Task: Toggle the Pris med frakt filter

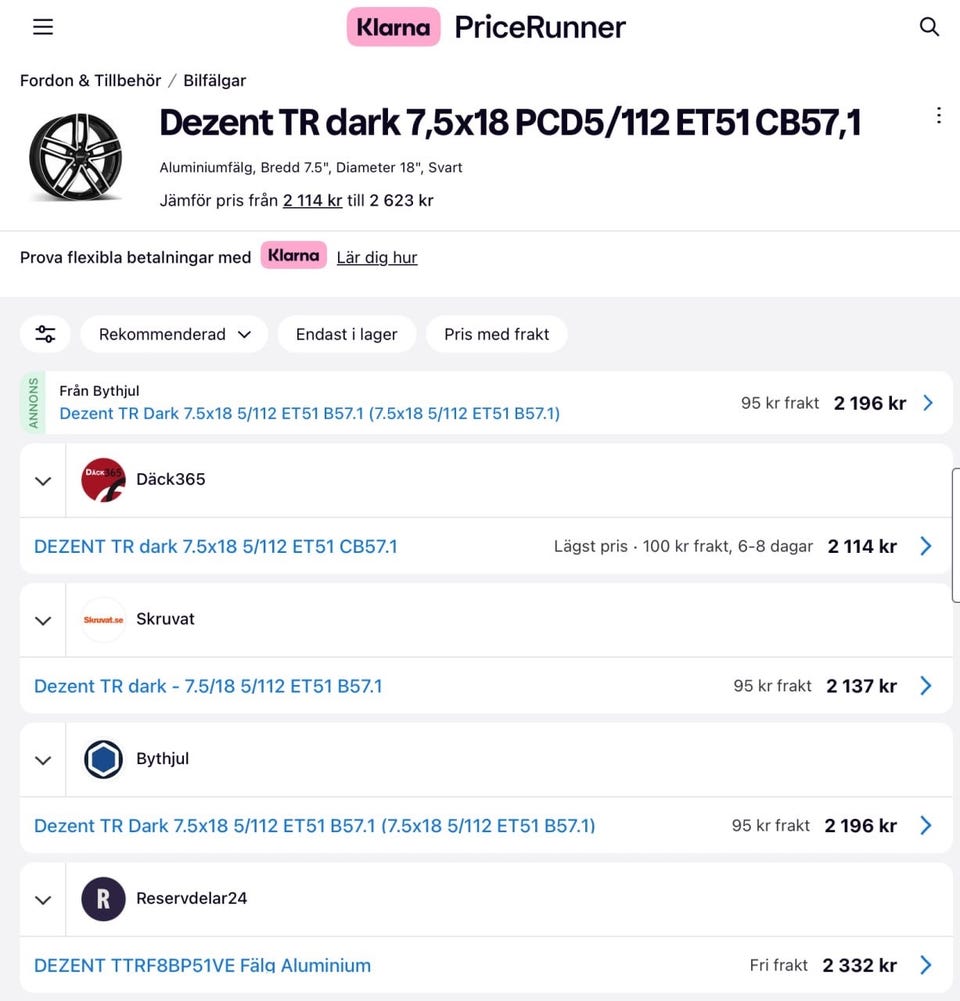Action: [496, 334]
